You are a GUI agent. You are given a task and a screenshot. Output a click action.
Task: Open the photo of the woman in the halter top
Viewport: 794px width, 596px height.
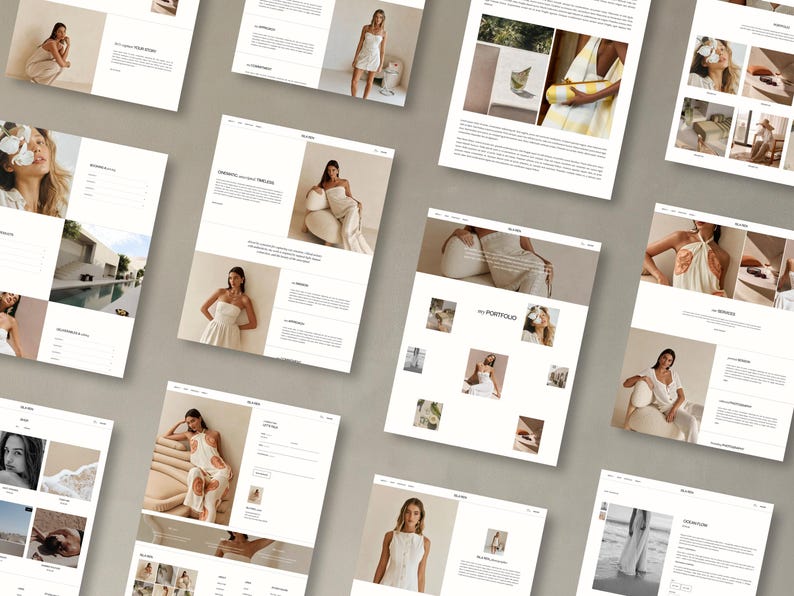(x=693, y=256)
